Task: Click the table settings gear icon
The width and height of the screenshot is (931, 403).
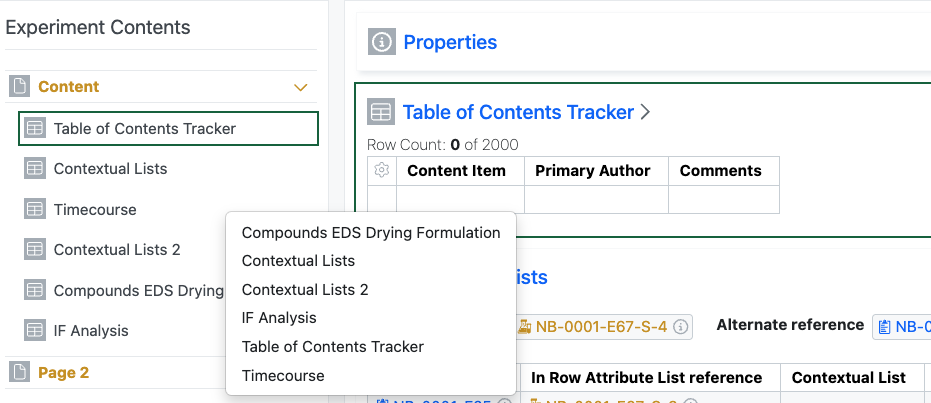Action: [x=381, y=171]
